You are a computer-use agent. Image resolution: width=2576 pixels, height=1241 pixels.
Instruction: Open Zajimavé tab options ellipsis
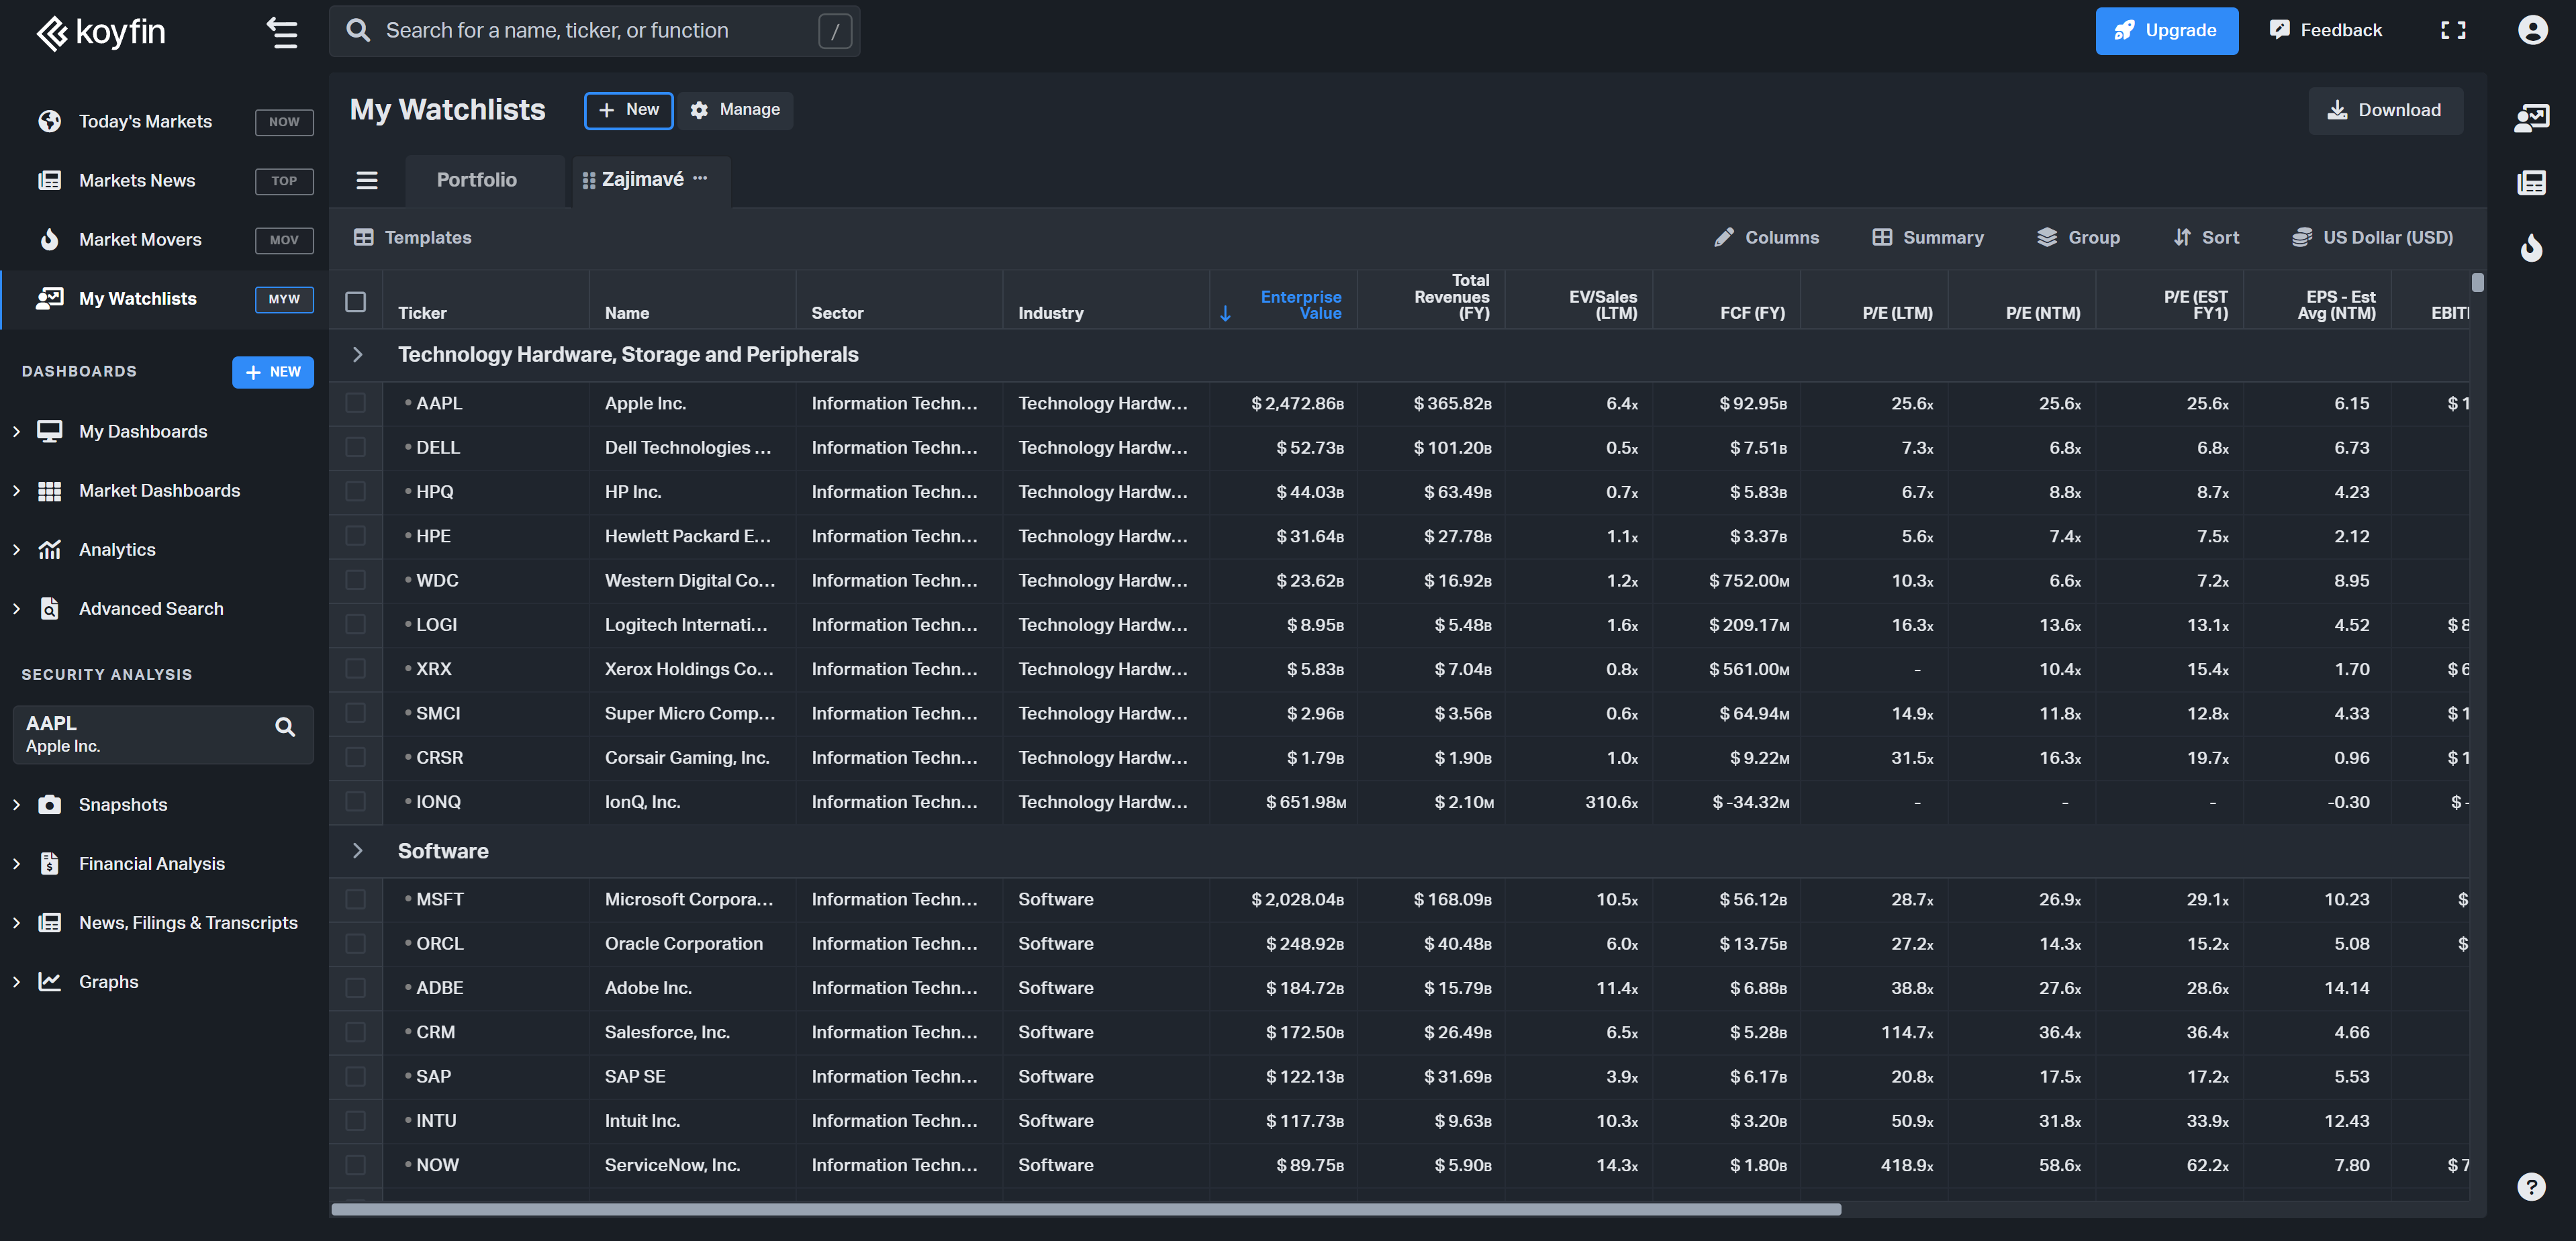tap(700, 178)
